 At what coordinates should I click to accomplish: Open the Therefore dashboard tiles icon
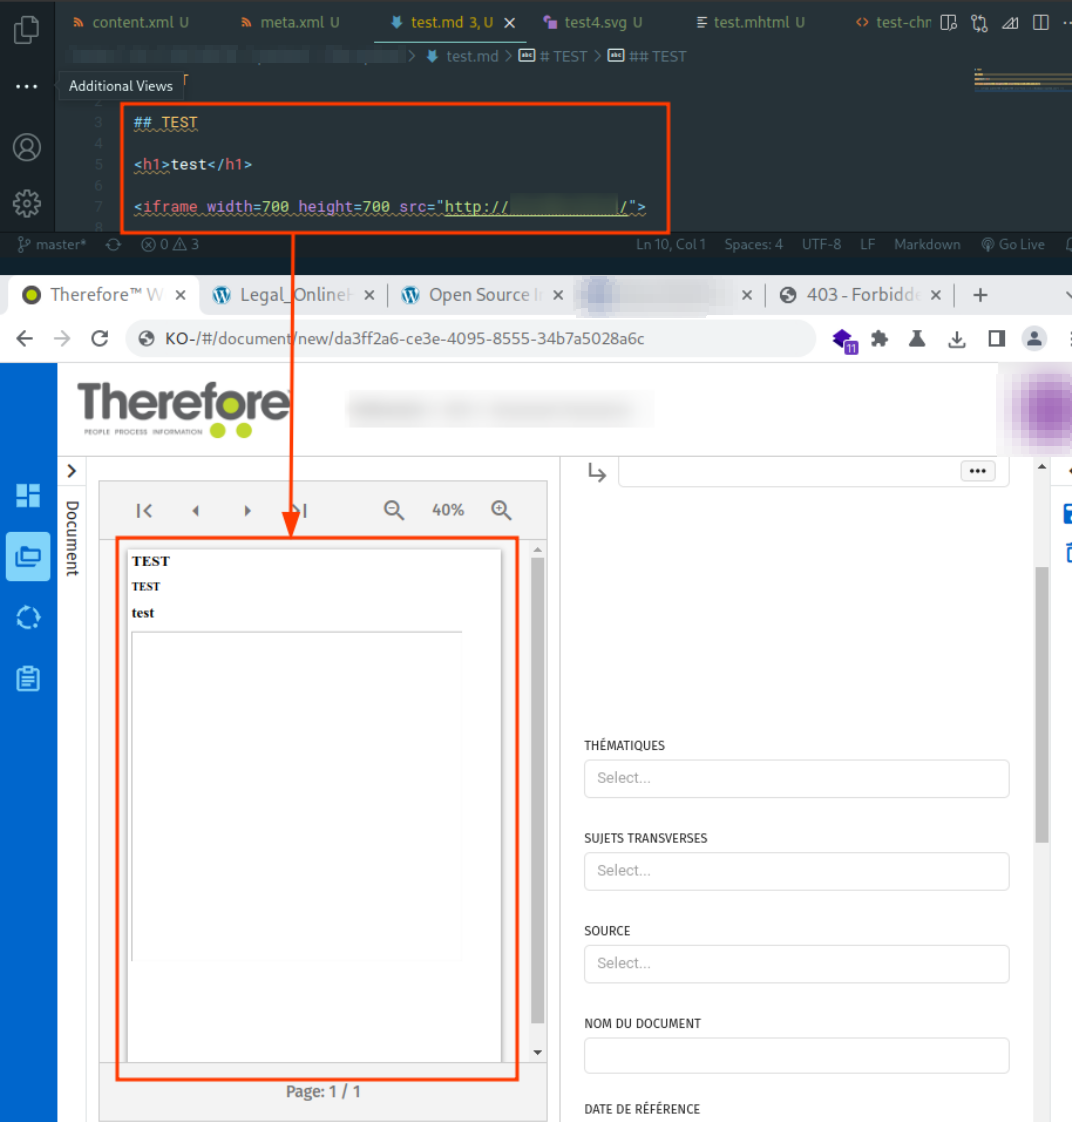point(28,495)
